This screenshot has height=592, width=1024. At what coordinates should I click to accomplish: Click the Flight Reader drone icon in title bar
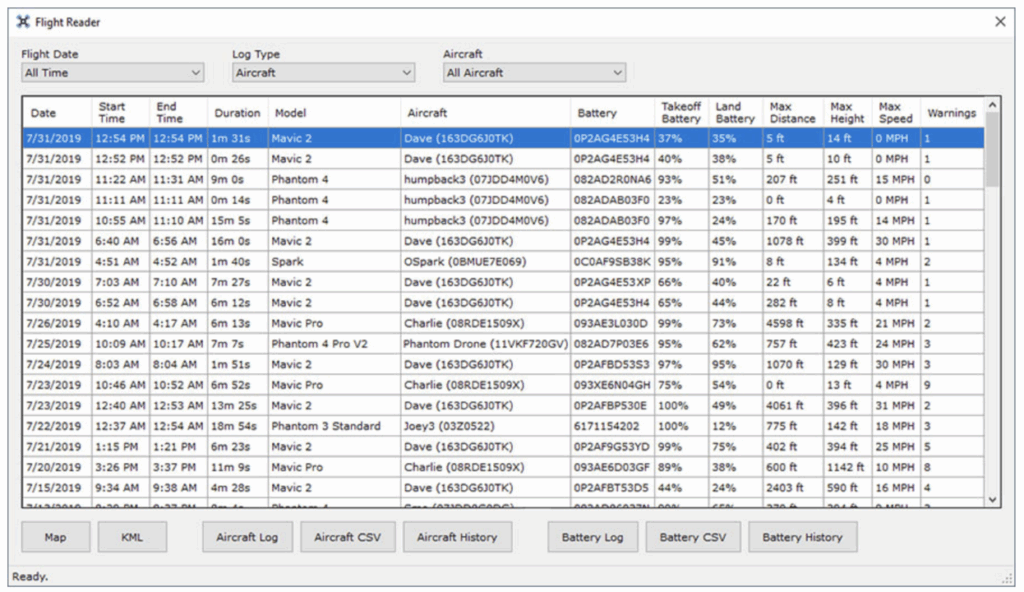[x=23, y=22]
